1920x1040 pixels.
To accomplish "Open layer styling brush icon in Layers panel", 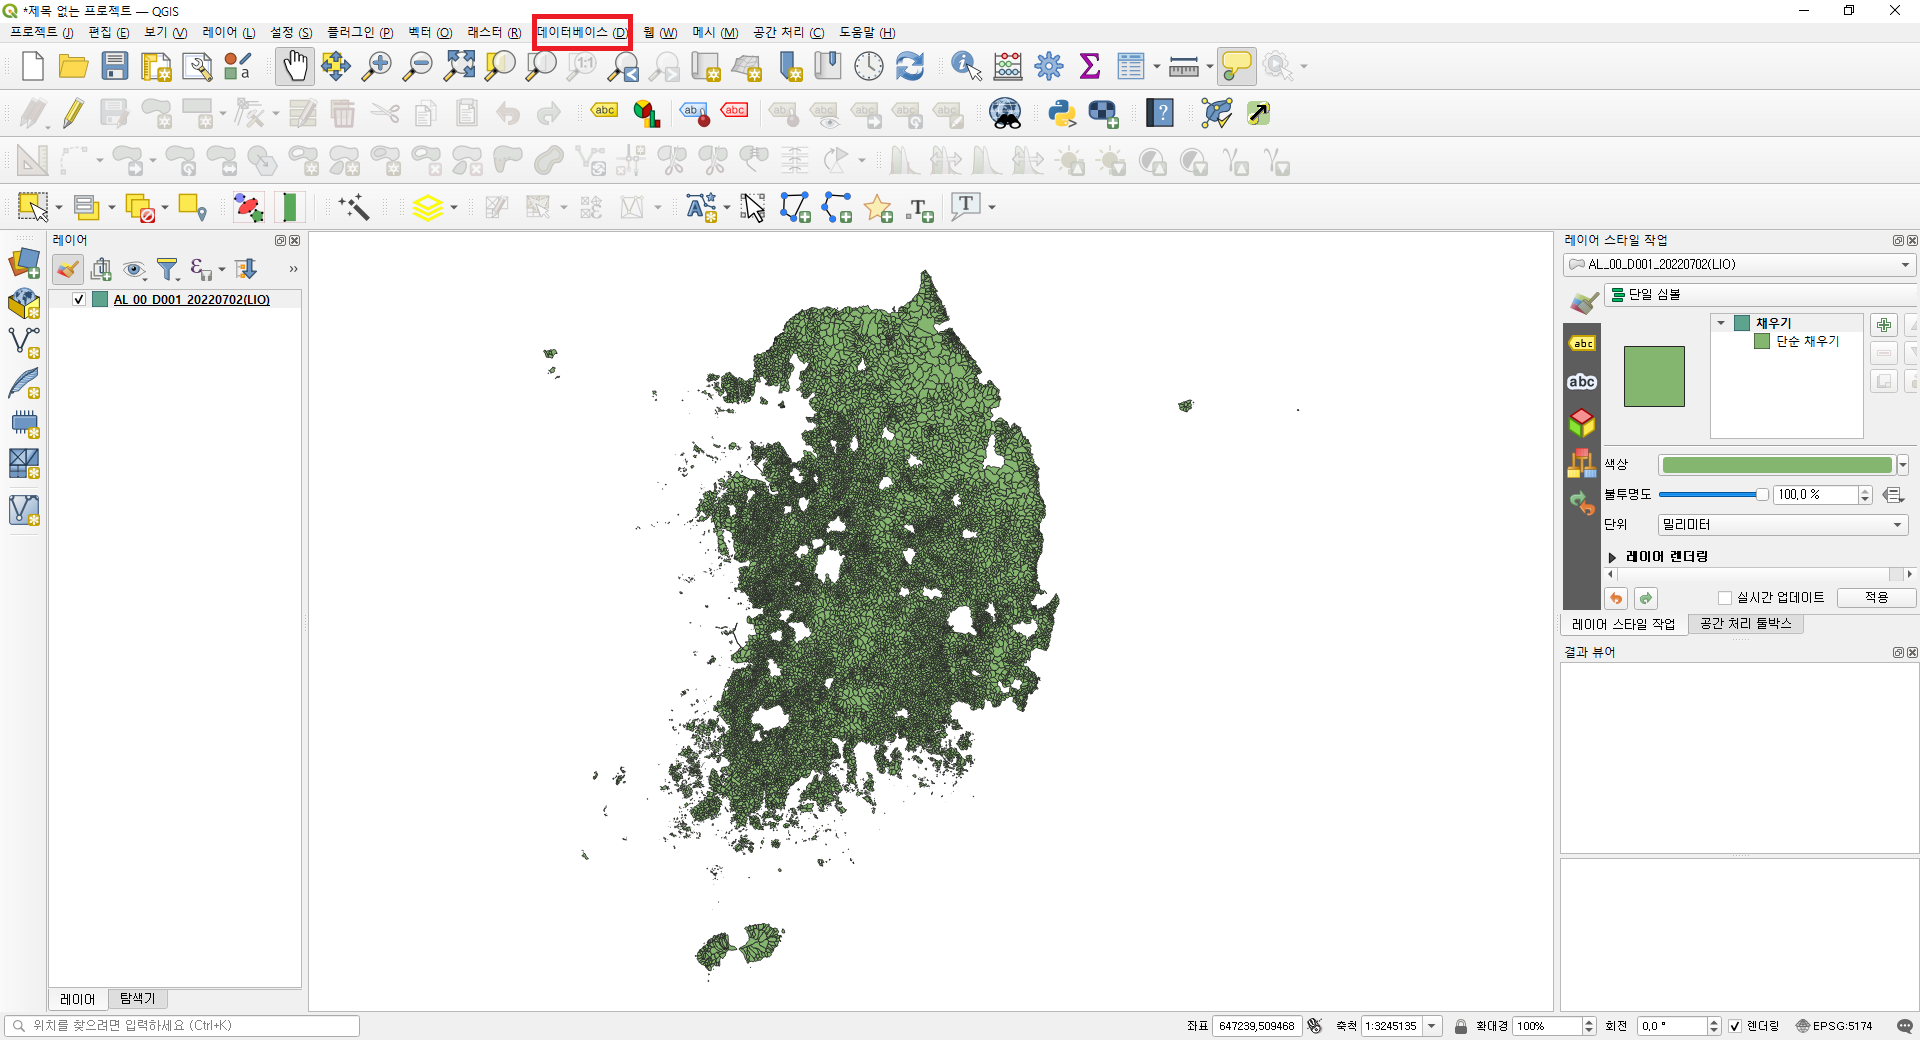I will pos(68,269).
